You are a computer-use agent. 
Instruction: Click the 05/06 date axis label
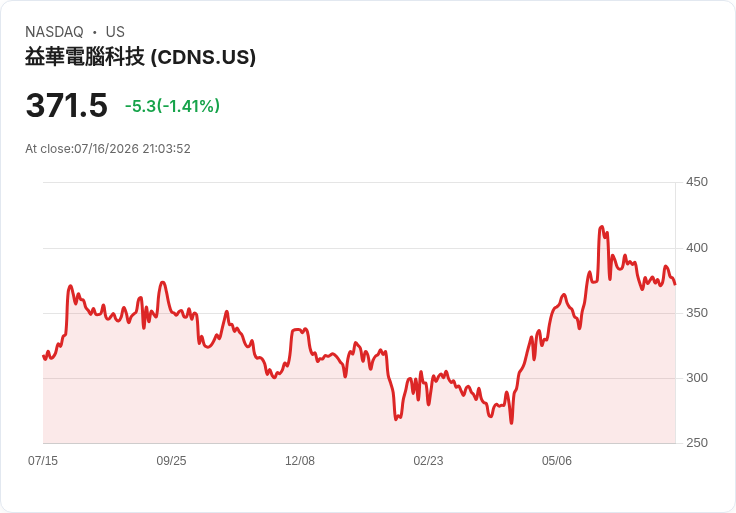(557, 460)
